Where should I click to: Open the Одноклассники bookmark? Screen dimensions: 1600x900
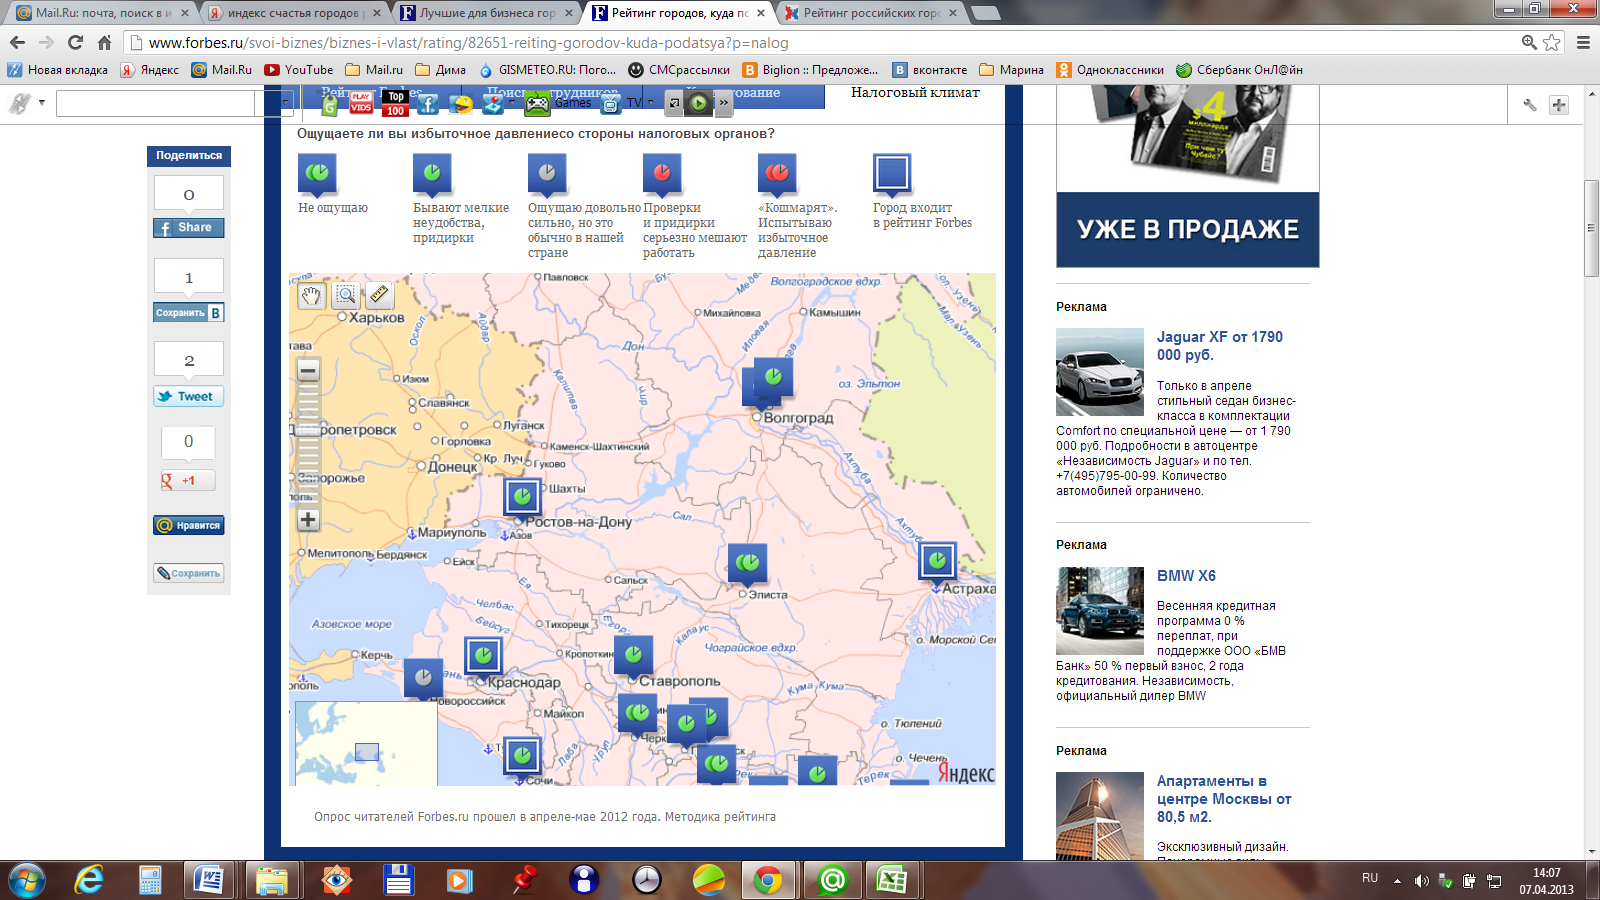(1111, 70)
